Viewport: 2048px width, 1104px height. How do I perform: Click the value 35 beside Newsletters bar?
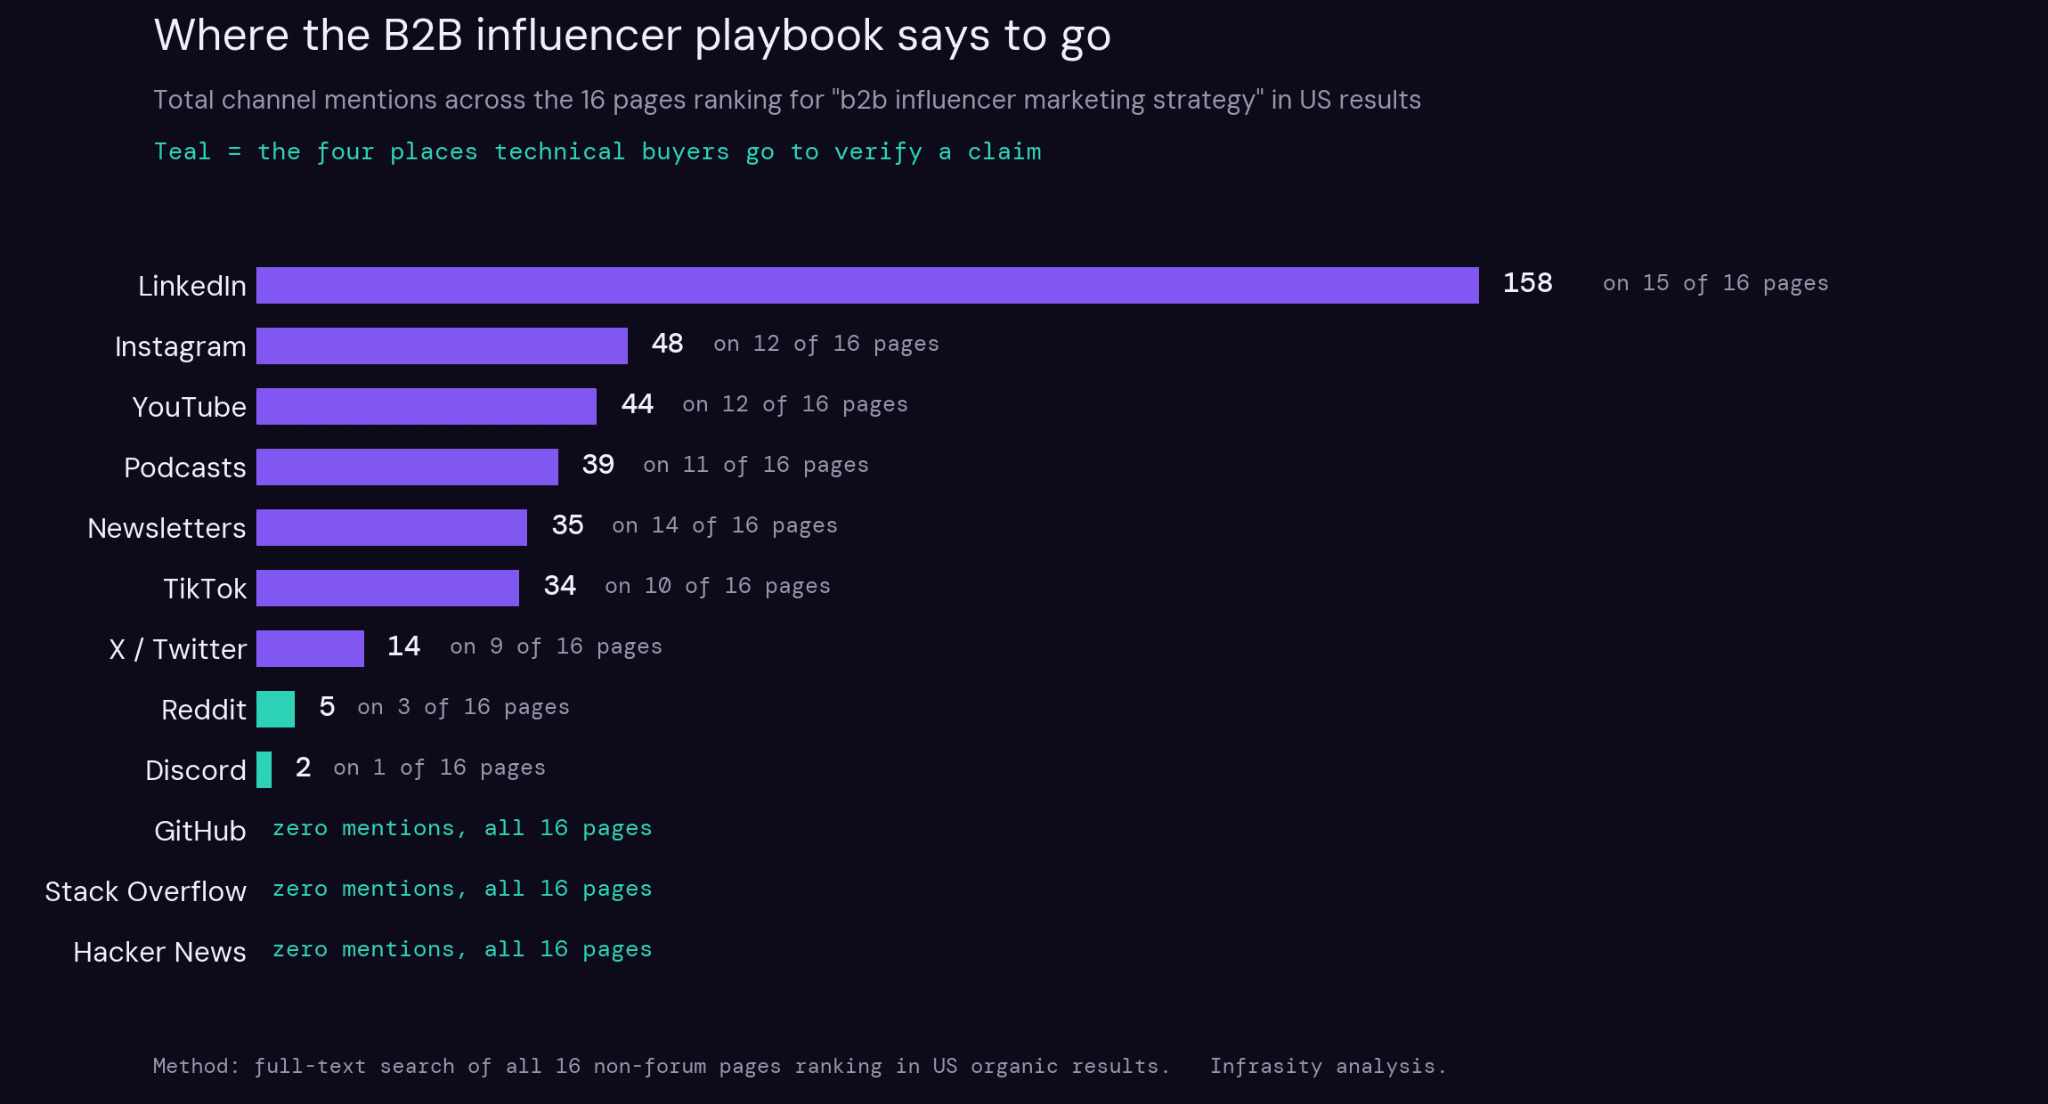pos(567,525)
